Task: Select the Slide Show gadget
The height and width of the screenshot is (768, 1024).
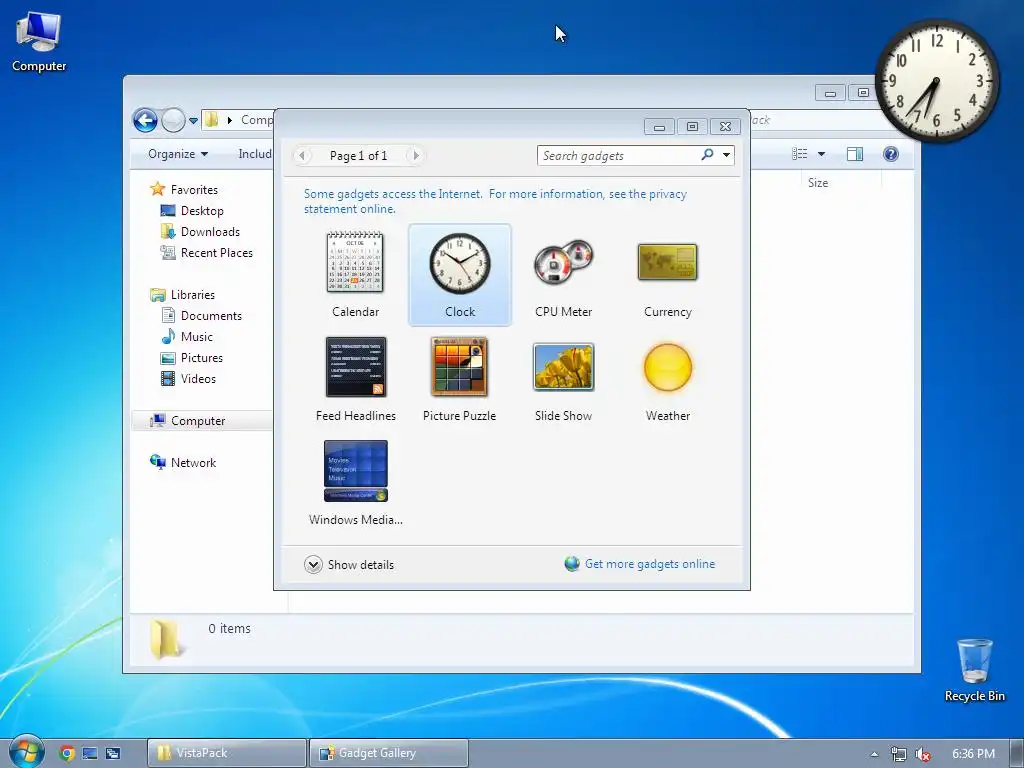Action: click(564, 379)
